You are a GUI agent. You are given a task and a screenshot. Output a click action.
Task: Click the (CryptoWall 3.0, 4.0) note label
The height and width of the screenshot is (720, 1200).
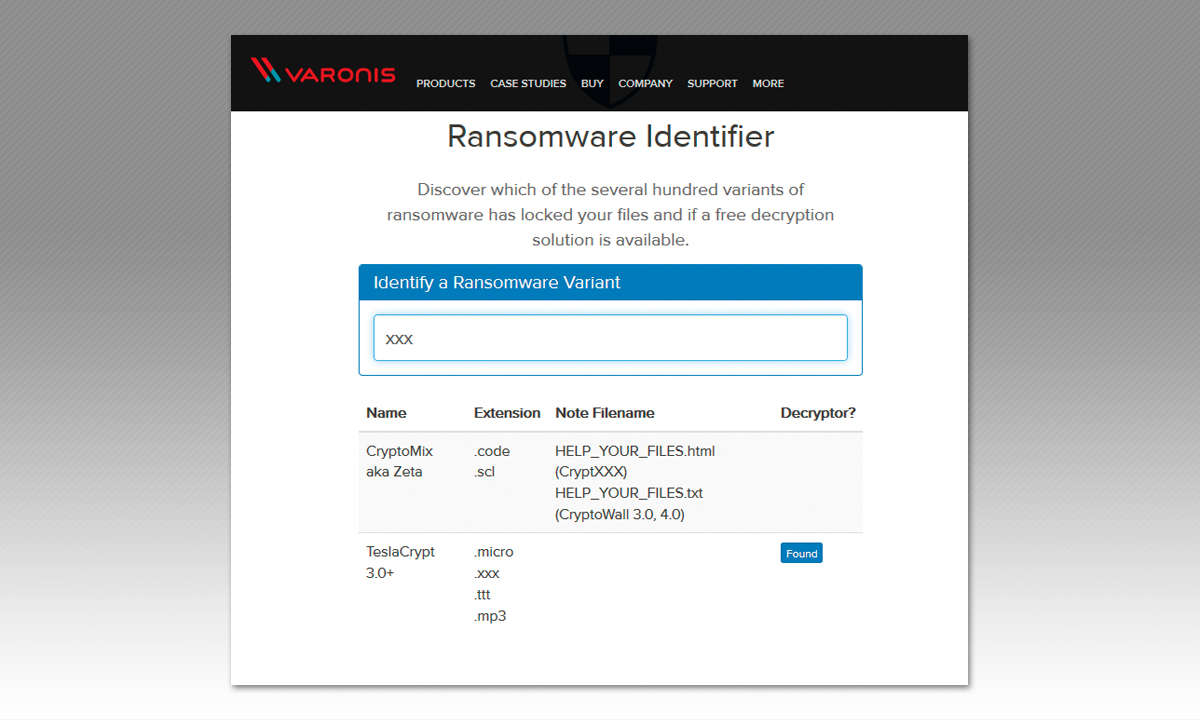[x=620, y=515]
